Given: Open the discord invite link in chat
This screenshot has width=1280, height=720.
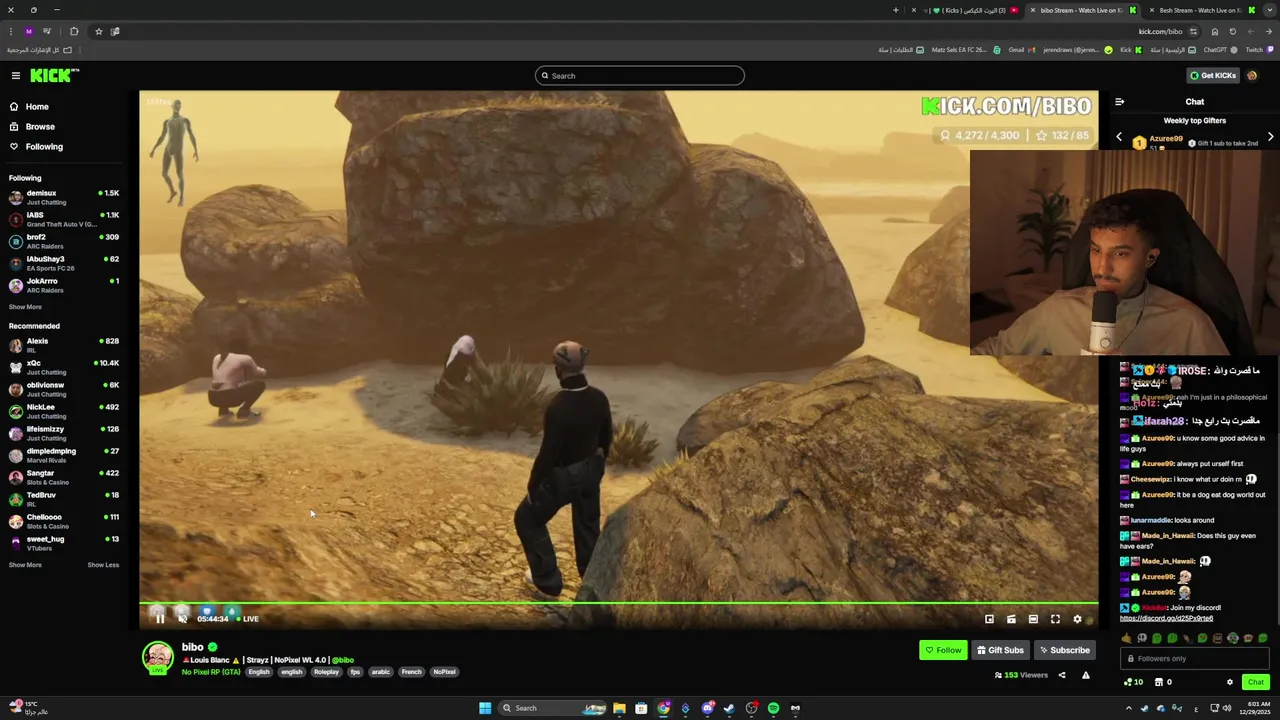Looking at the screenshot, I should [x=1166, y=618].
